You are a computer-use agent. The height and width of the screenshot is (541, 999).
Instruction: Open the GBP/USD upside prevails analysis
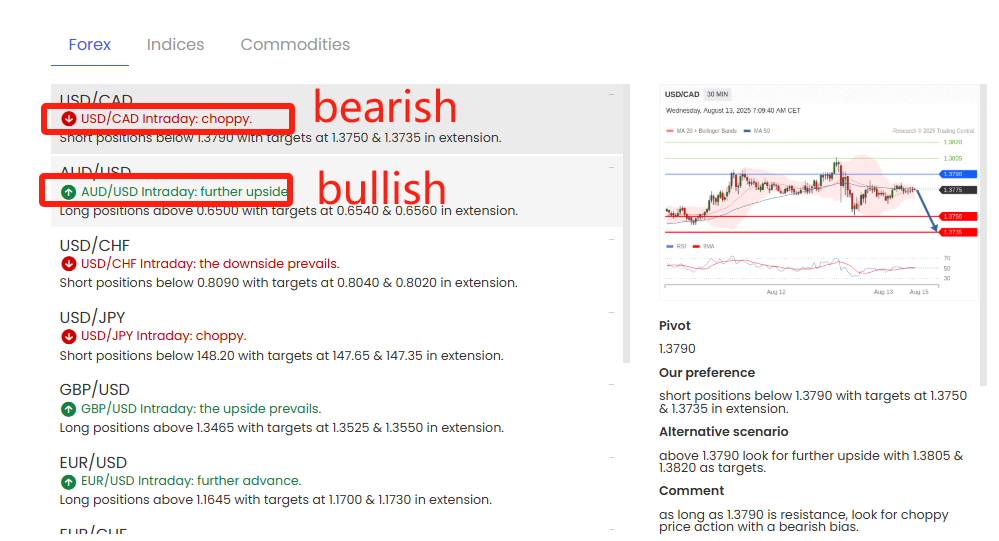(x=201, y=408)
